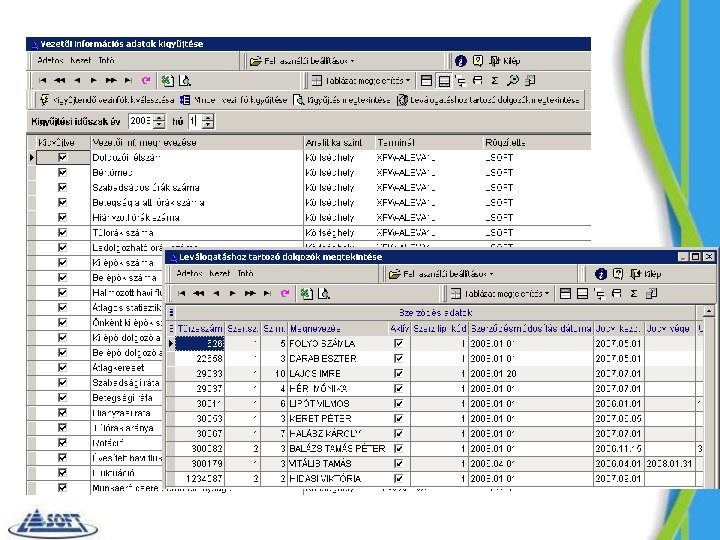The width and height of the screenshot is (720, 540).
Task: Decrease the év year spinner value
Action: pyautogui.click(x=159, y=125)
